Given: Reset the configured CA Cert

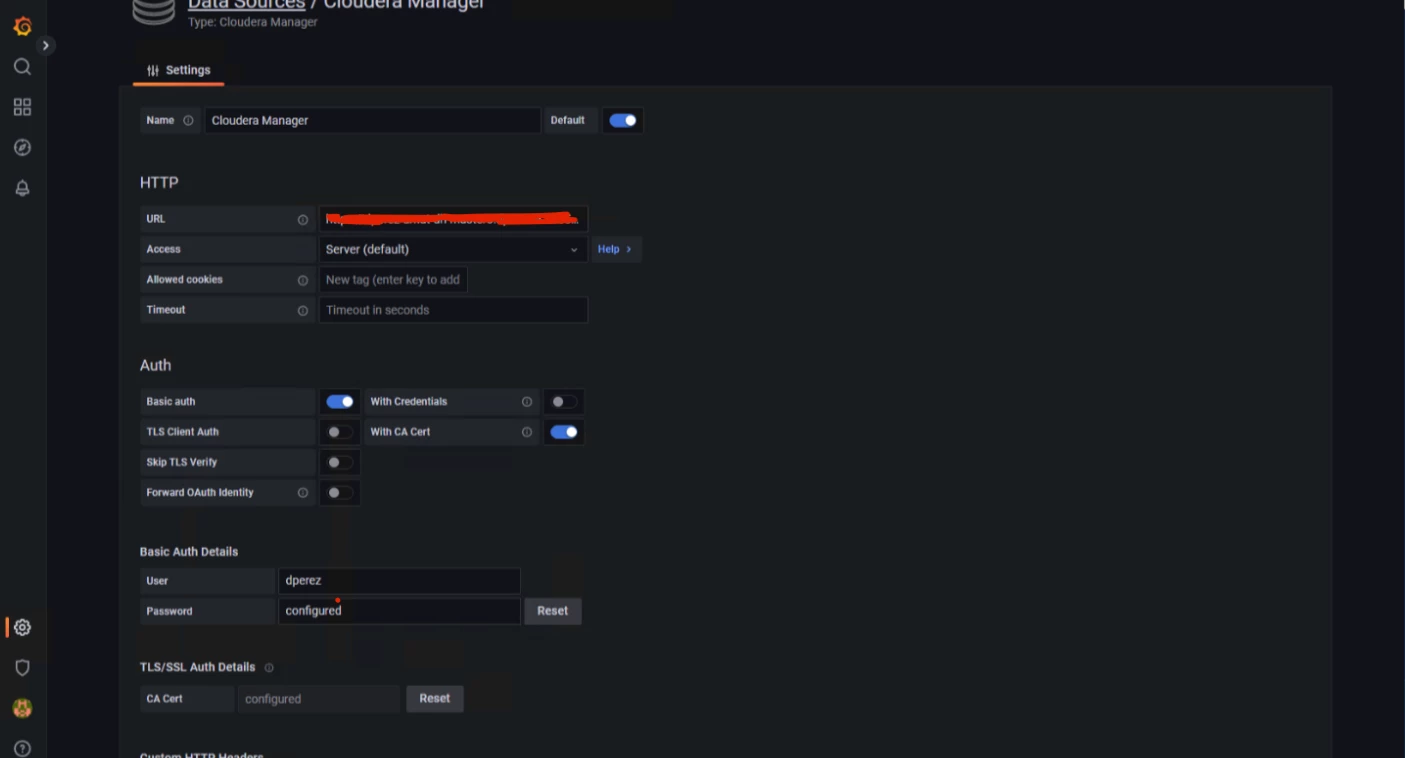Looking at the screenshot, I should coord(435,699).
